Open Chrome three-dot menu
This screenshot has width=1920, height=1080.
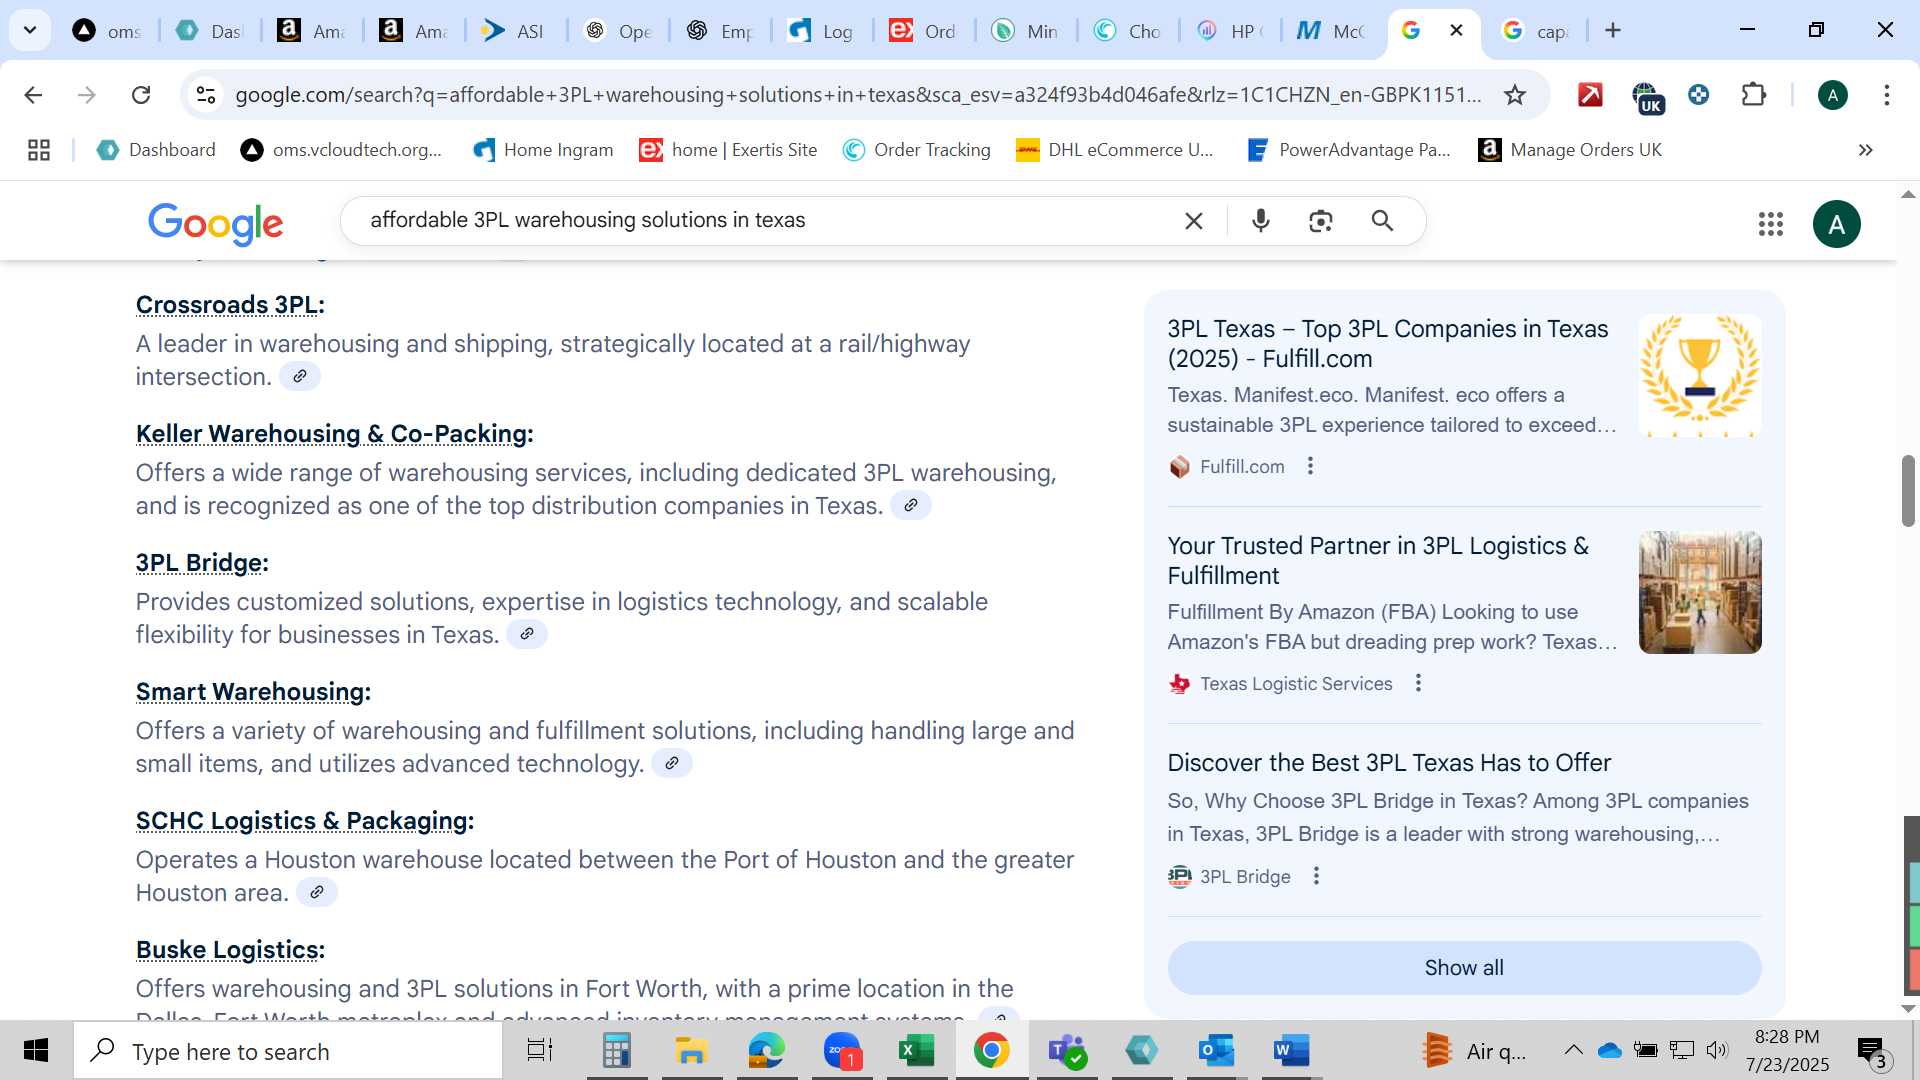coord(1887,95)
